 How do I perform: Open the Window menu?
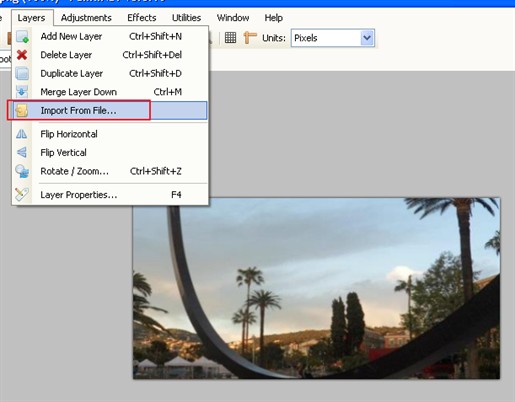(x=233, y=18)
